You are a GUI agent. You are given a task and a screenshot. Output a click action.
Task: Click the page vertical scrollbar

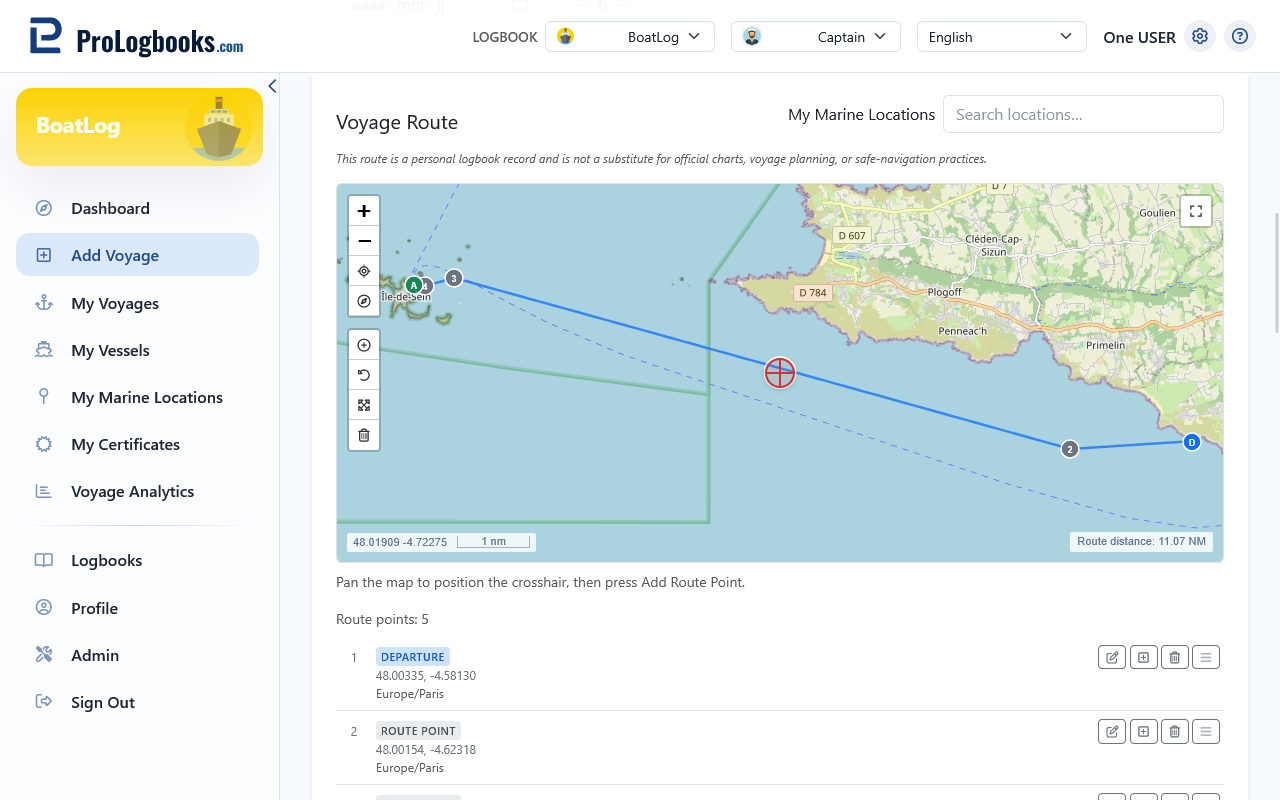(1276, 272)
